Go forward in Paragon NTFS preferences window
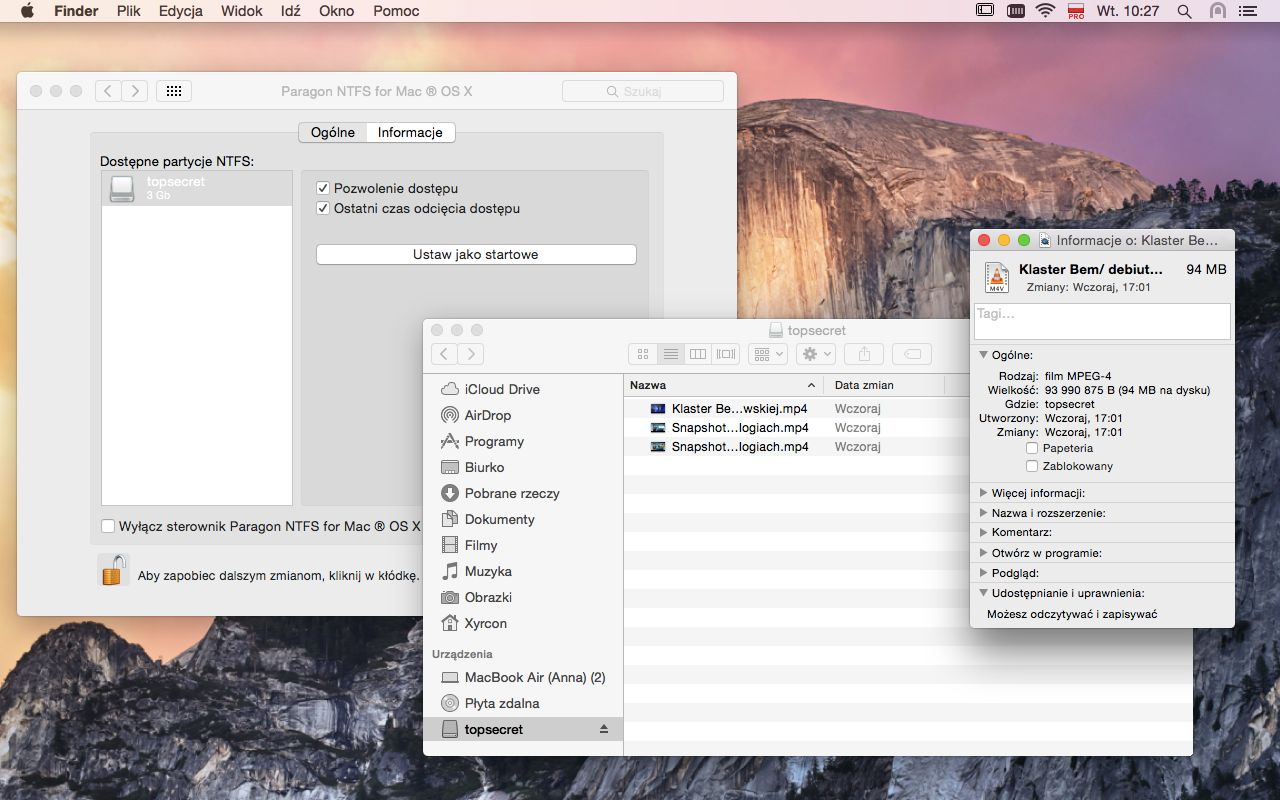 pos(135,91)
